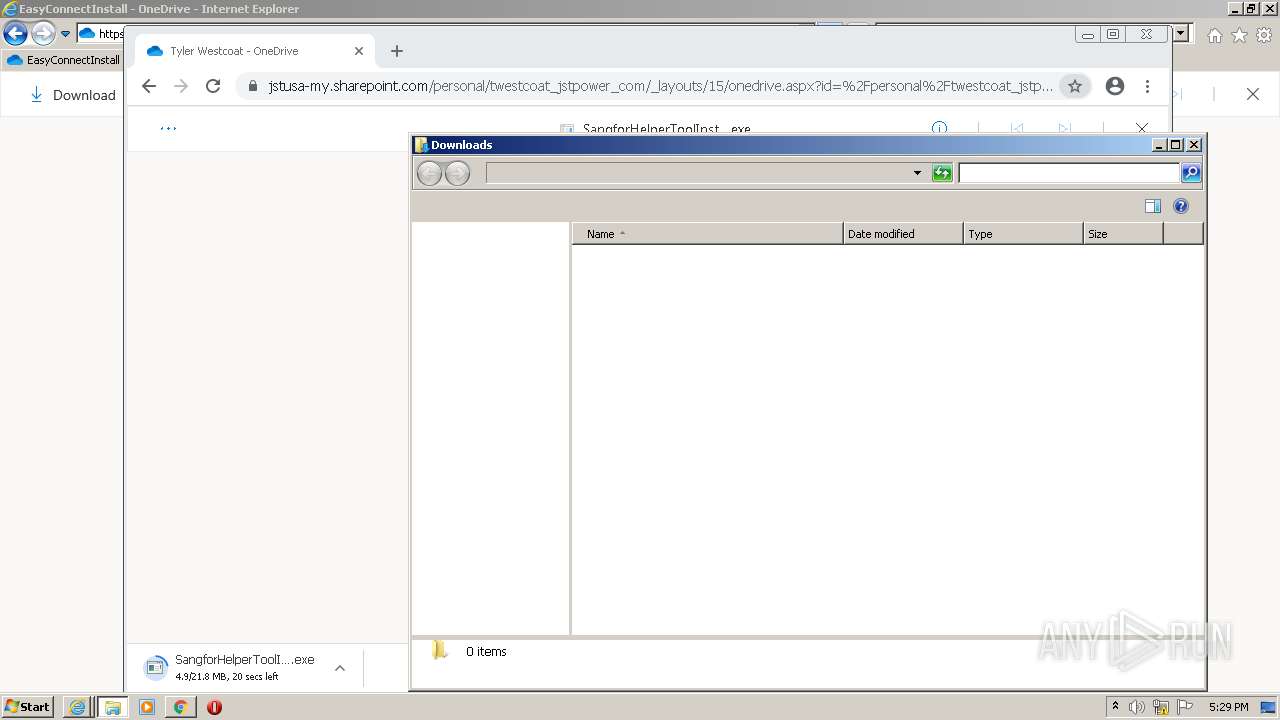Go back in Chrome using back arrow
This screenshot has height=720, width=1280.
pyautogui.click(x=149, y=86)
